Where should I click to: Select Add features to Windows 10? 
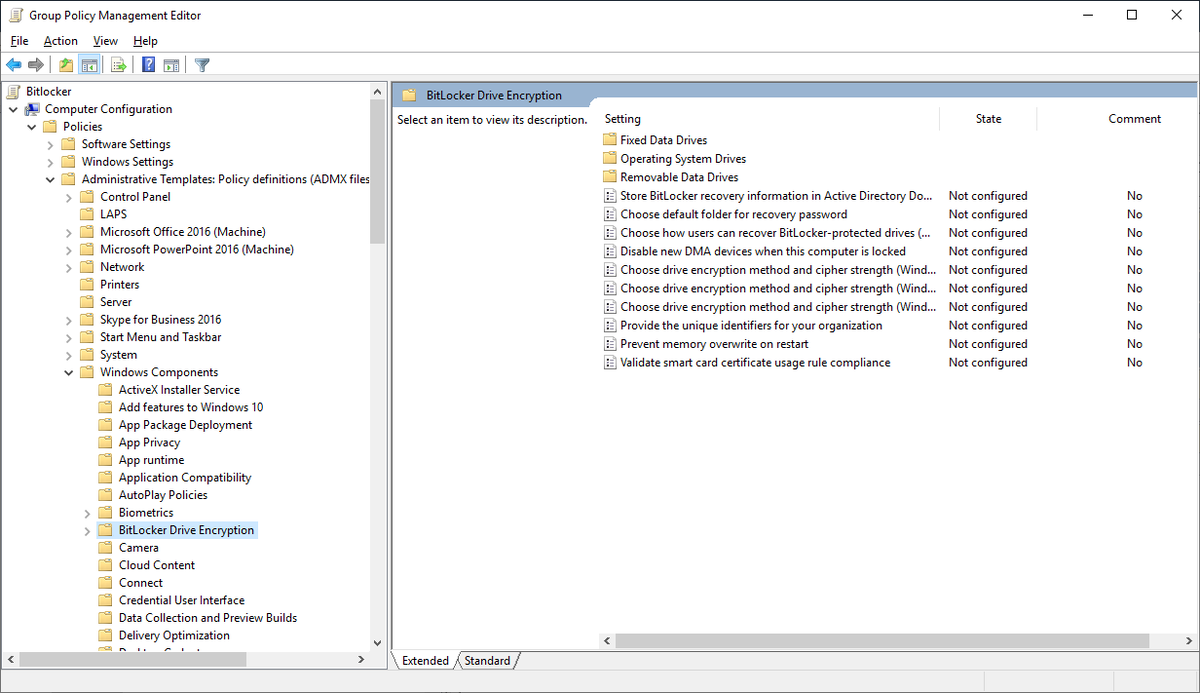pyautogui.click(x=191, y=407)
